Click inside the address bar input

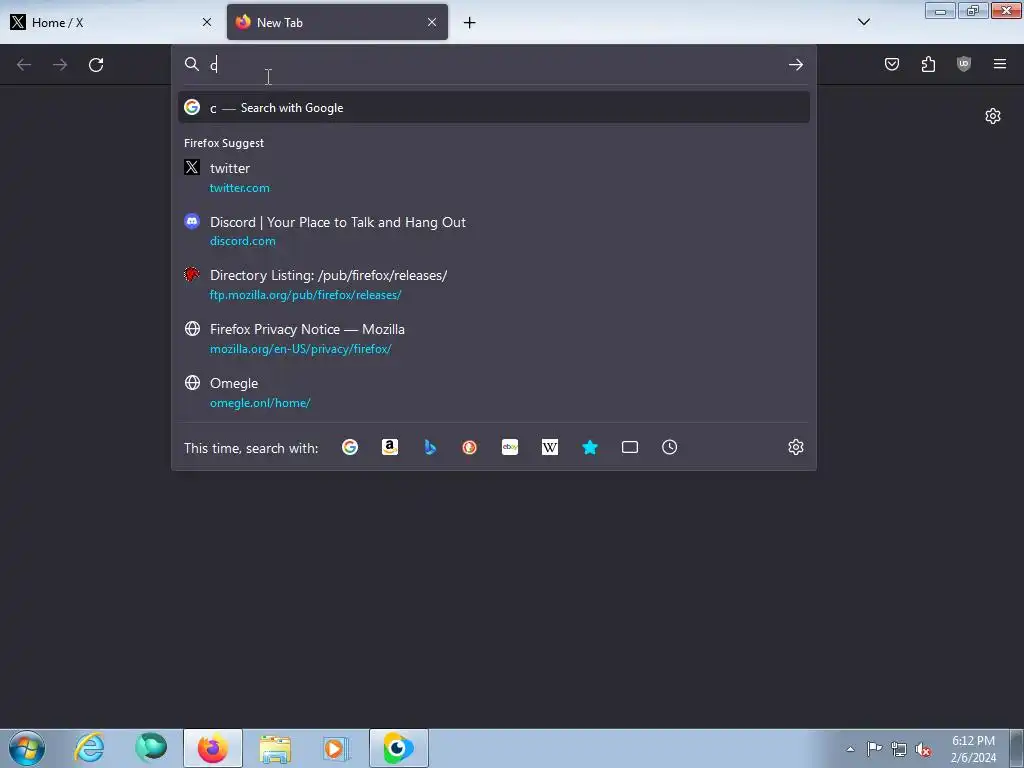tap(493, 65)
